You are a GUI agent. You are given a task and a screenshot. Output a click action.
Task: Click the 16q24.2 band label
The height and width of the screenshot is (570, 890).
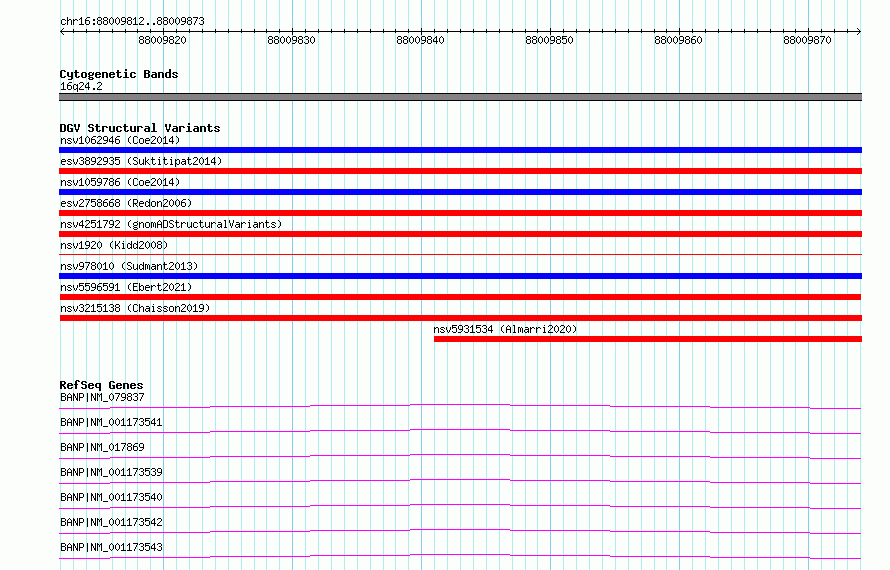pos(81,86)
